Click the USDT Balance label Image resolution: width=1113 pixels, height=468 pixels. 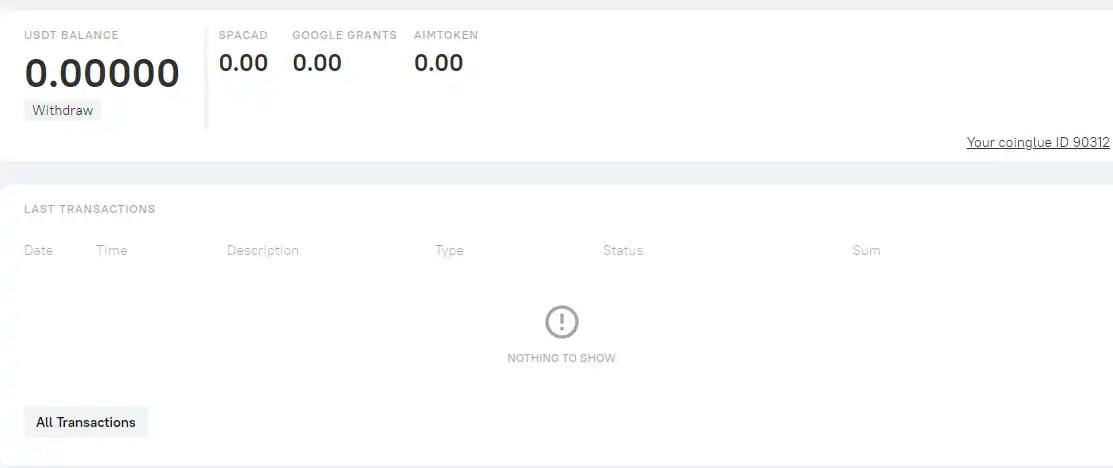coord(71,35)
